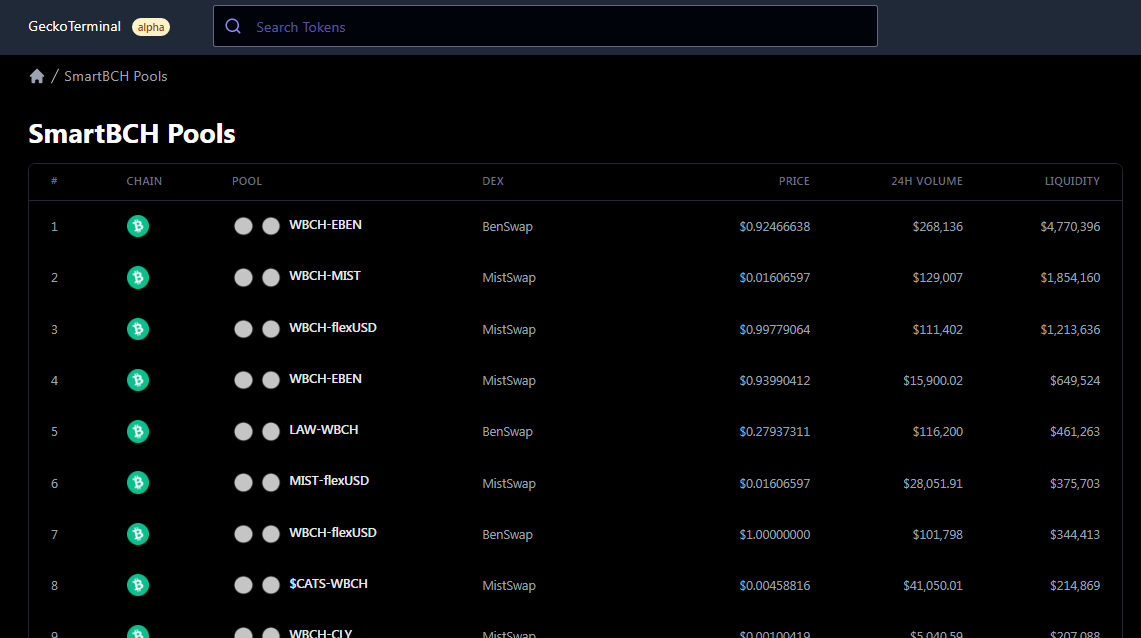Click price $1.00000000
Screen dimensions: 1141x638
click(774, 534)
